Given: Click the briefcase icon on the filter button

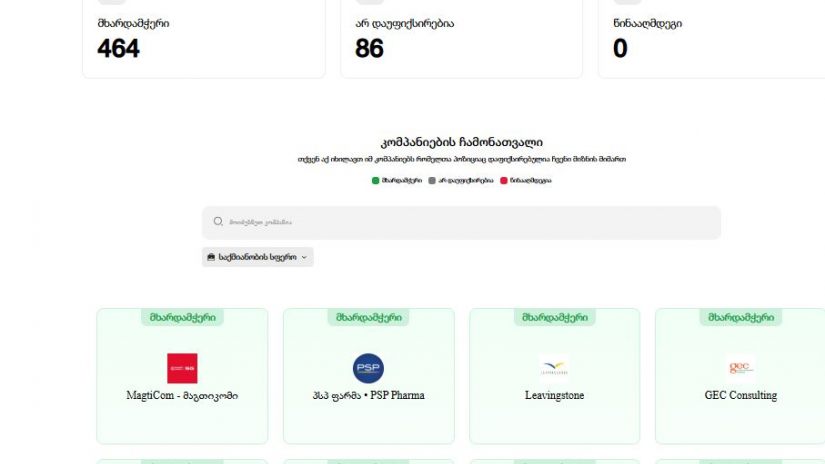Looking at the screenshot, I should pyautogui.click(x=211, y=257).
